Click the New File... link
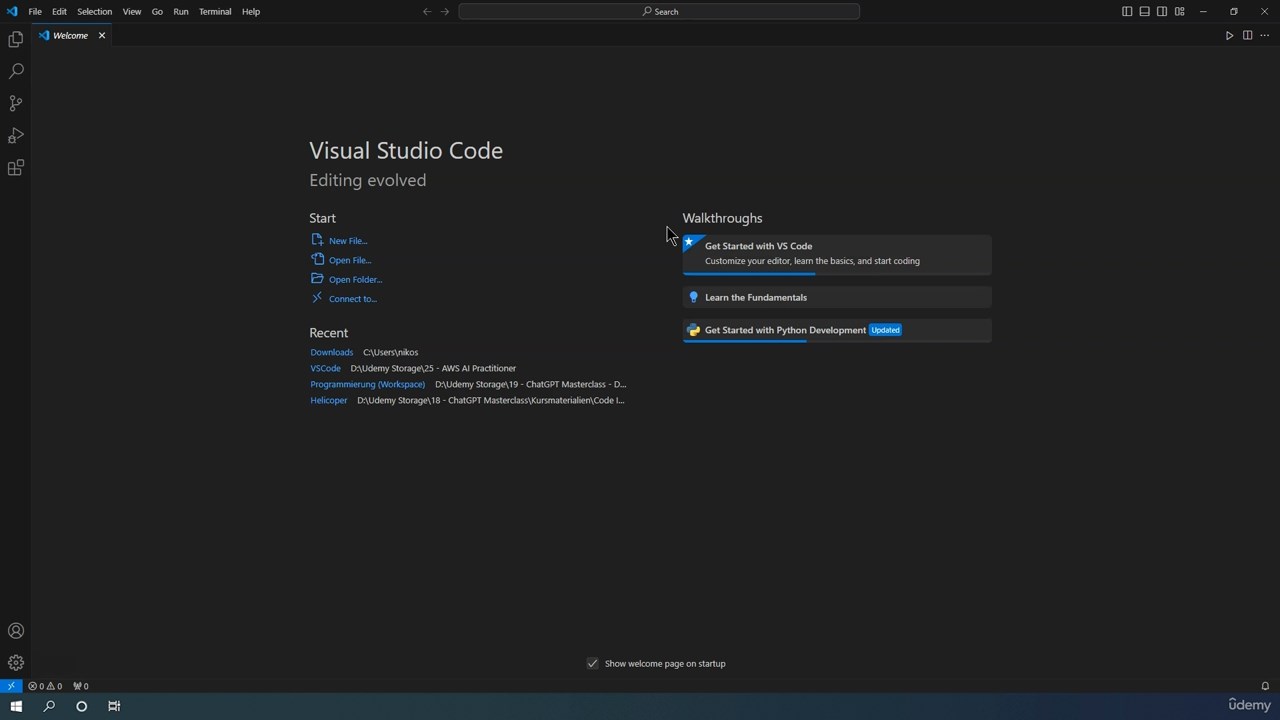 (339, 241)
